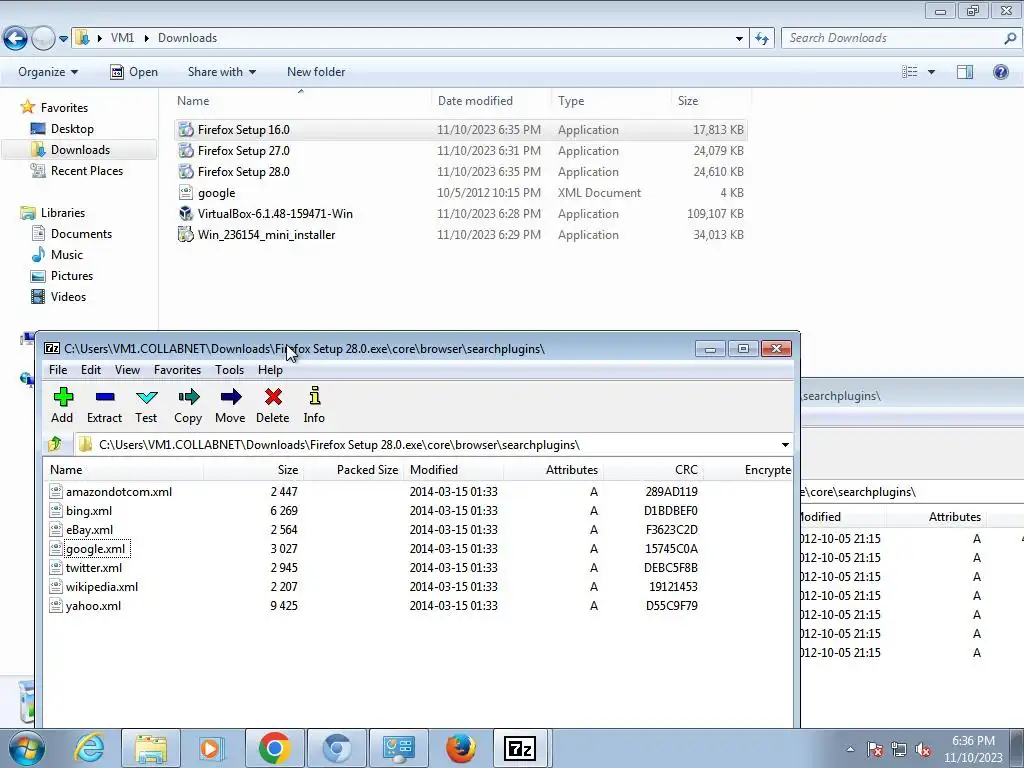Click the Explorer Back navigation button

16,39
